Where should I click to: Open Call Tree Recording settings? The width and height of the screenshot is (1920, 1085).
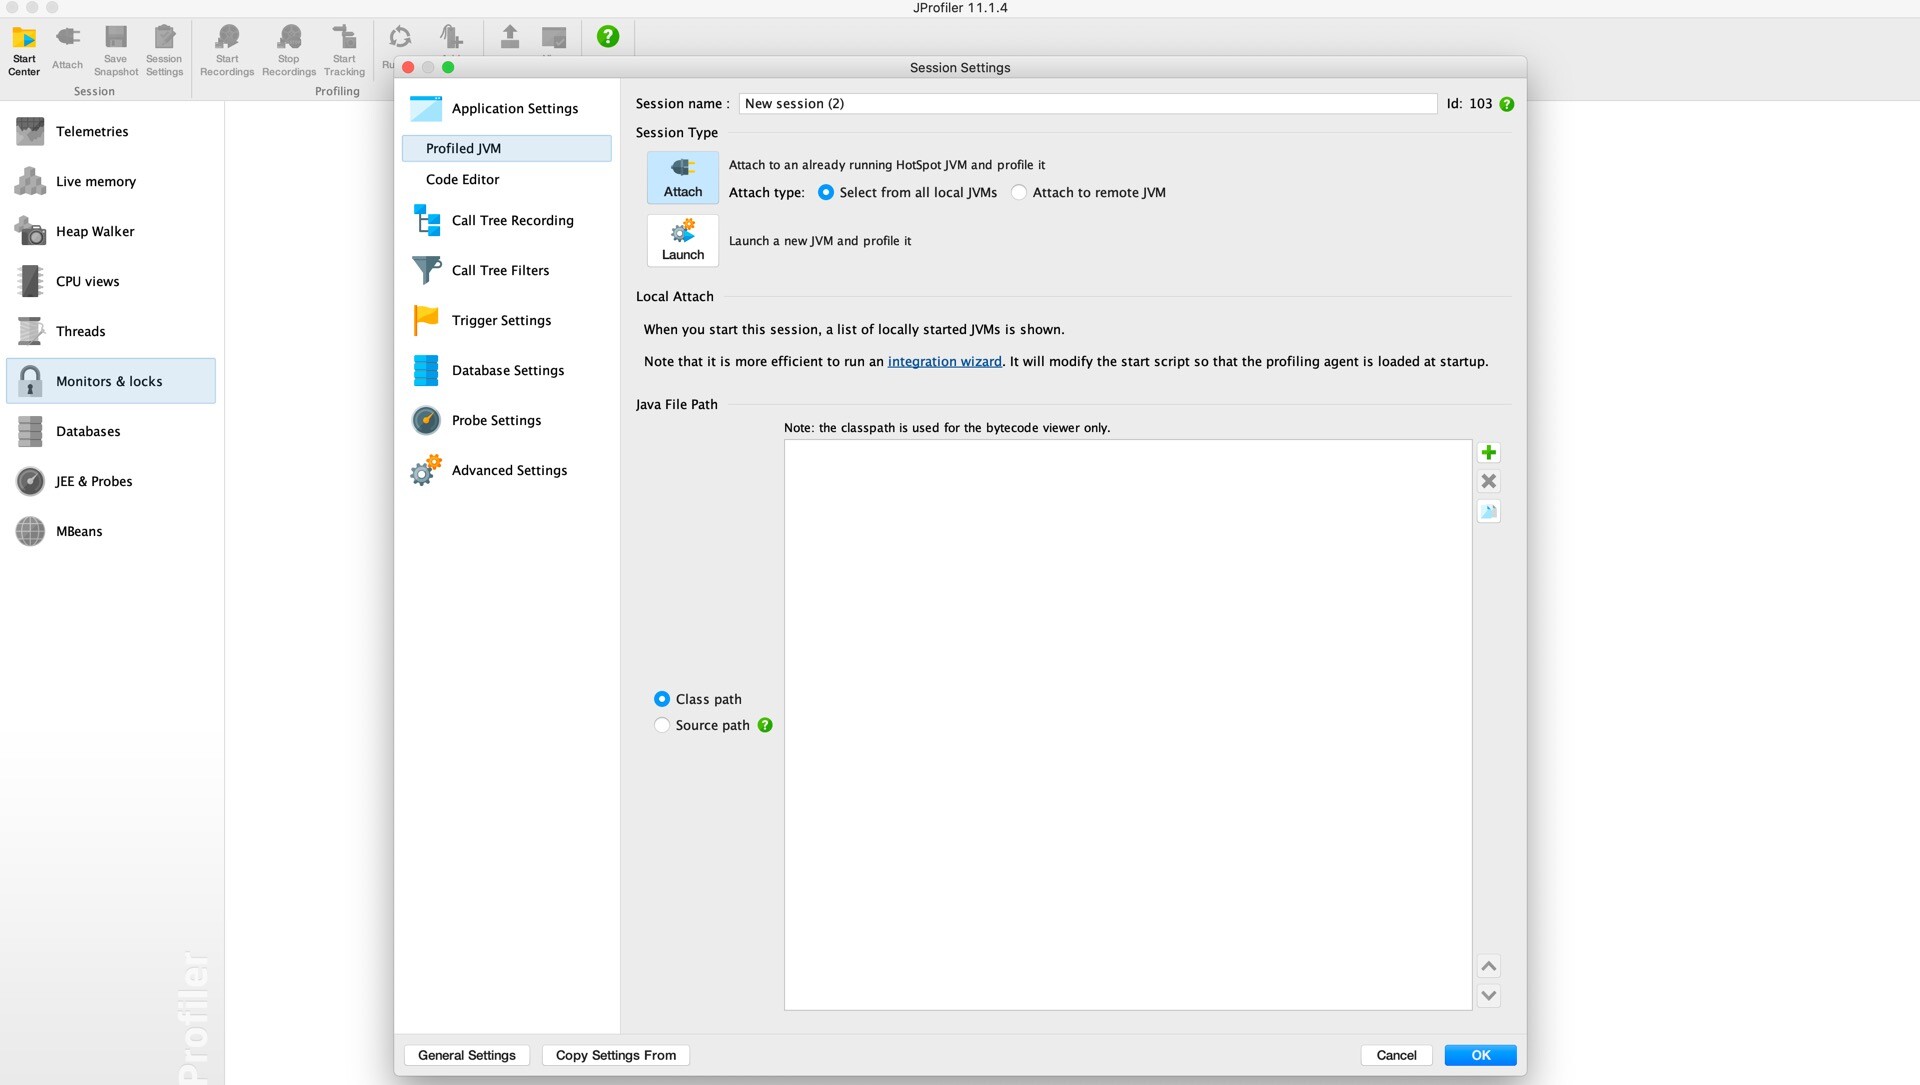point(507,220)
